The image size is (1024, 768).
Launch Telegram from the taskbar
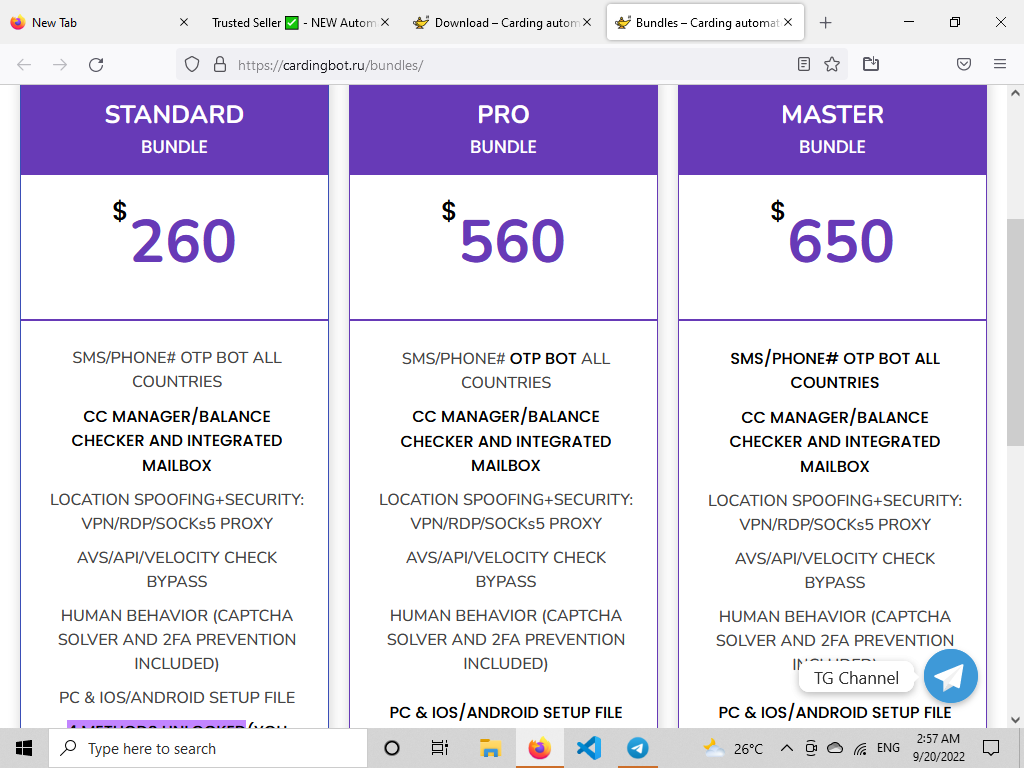pyautogui.click(x=637, y=748)
